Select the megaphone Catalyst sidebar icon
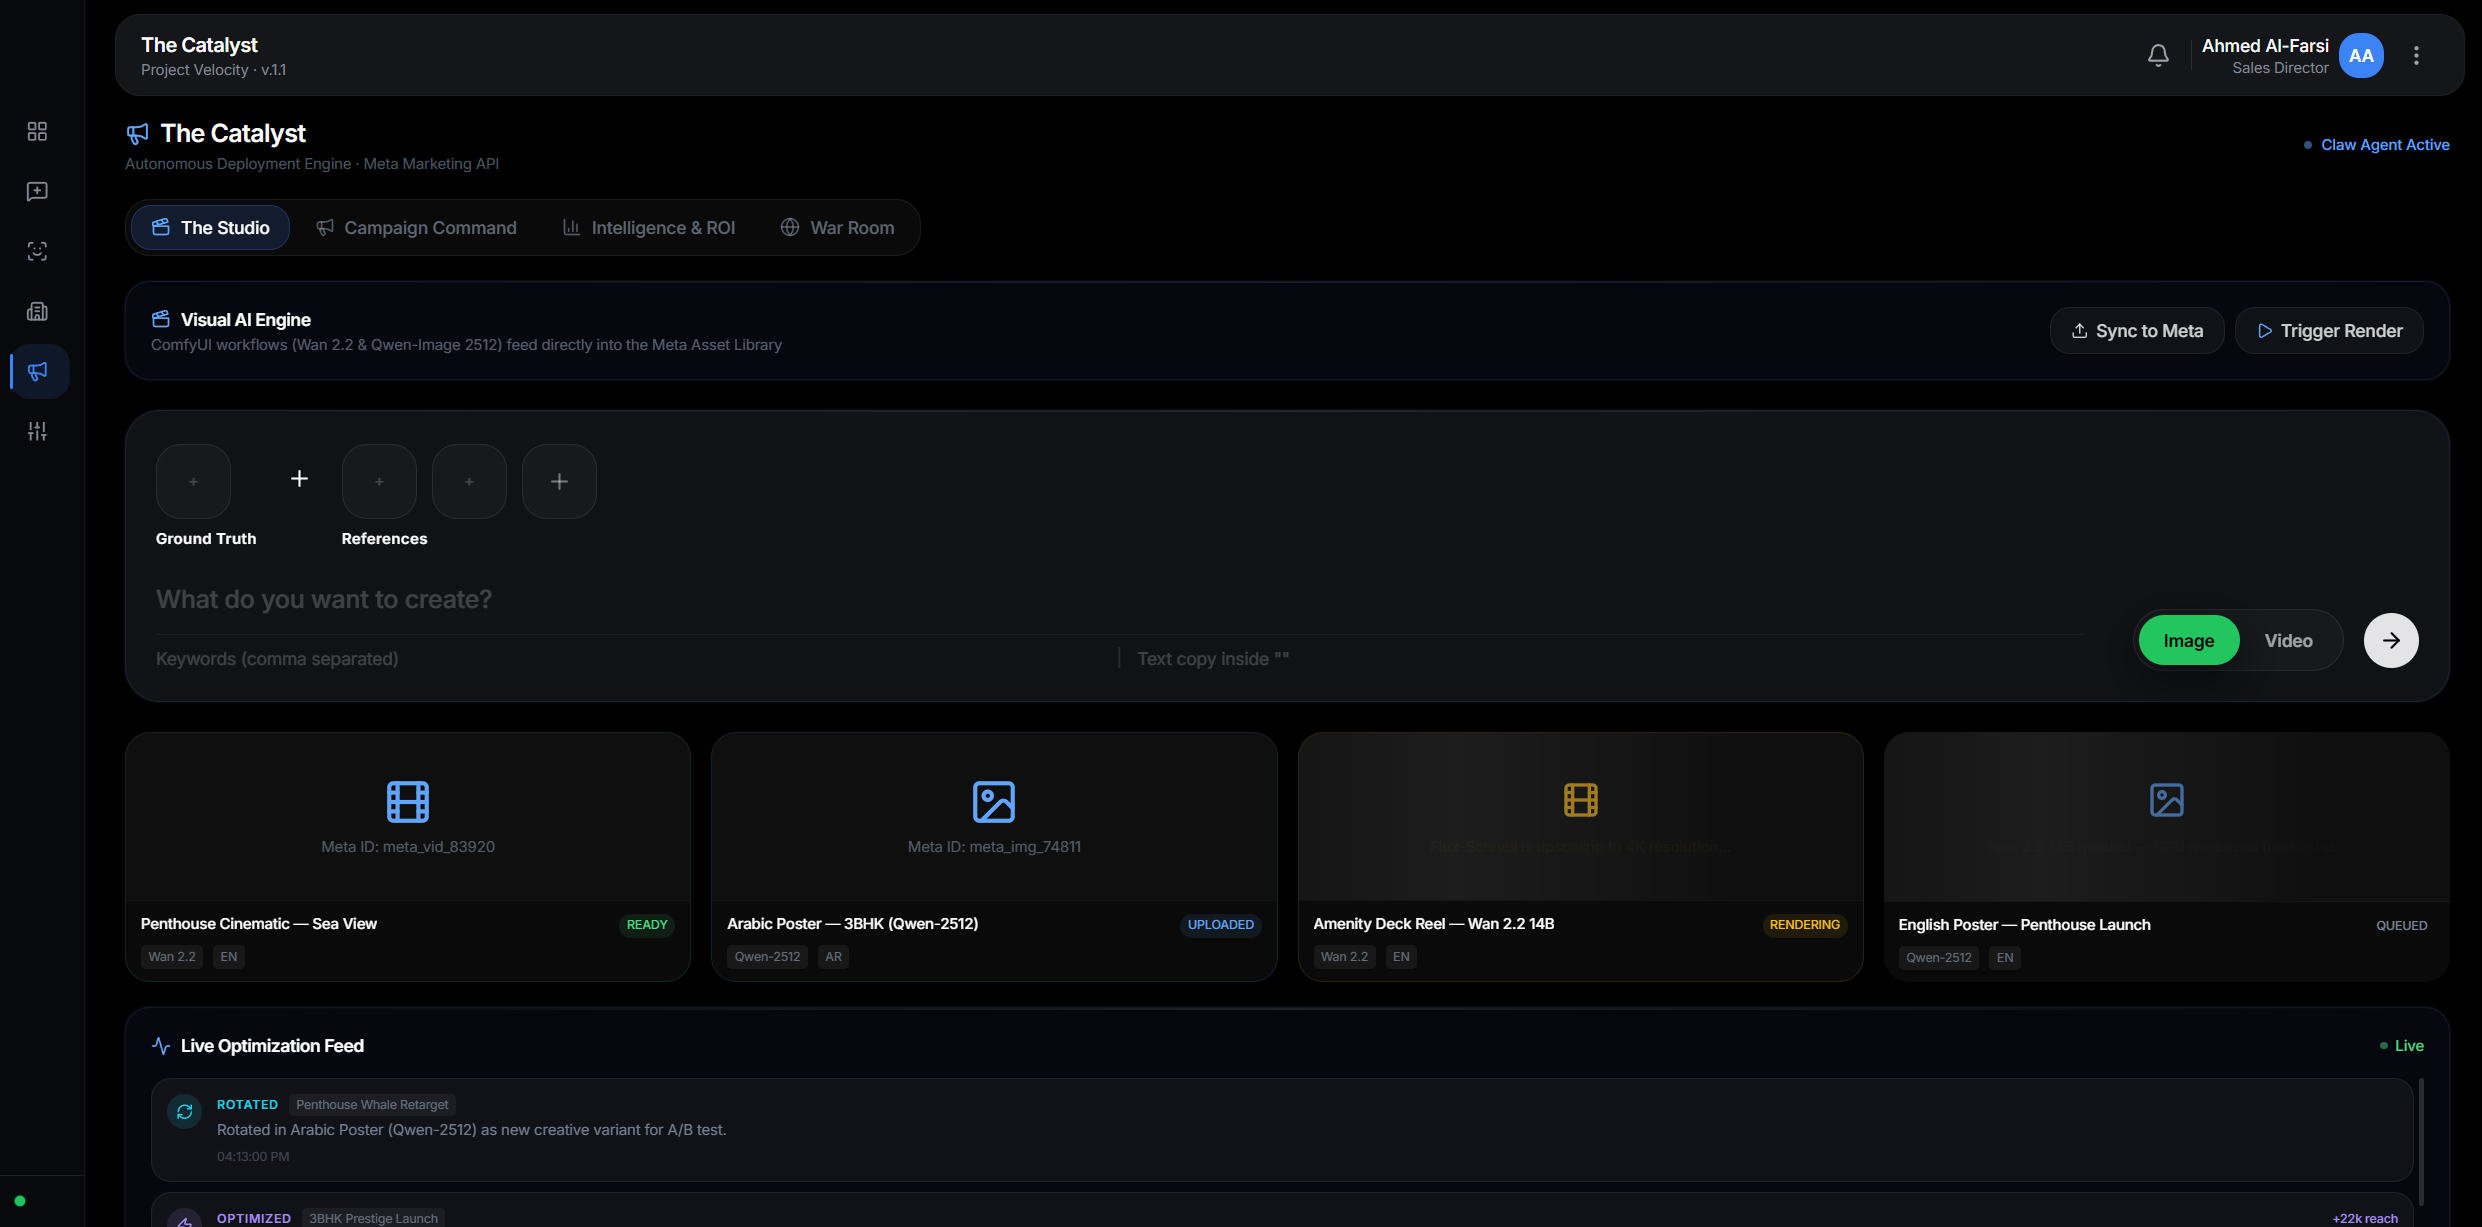The width and height of the screenshot is (2482, 1227). (x=38, y=371)
